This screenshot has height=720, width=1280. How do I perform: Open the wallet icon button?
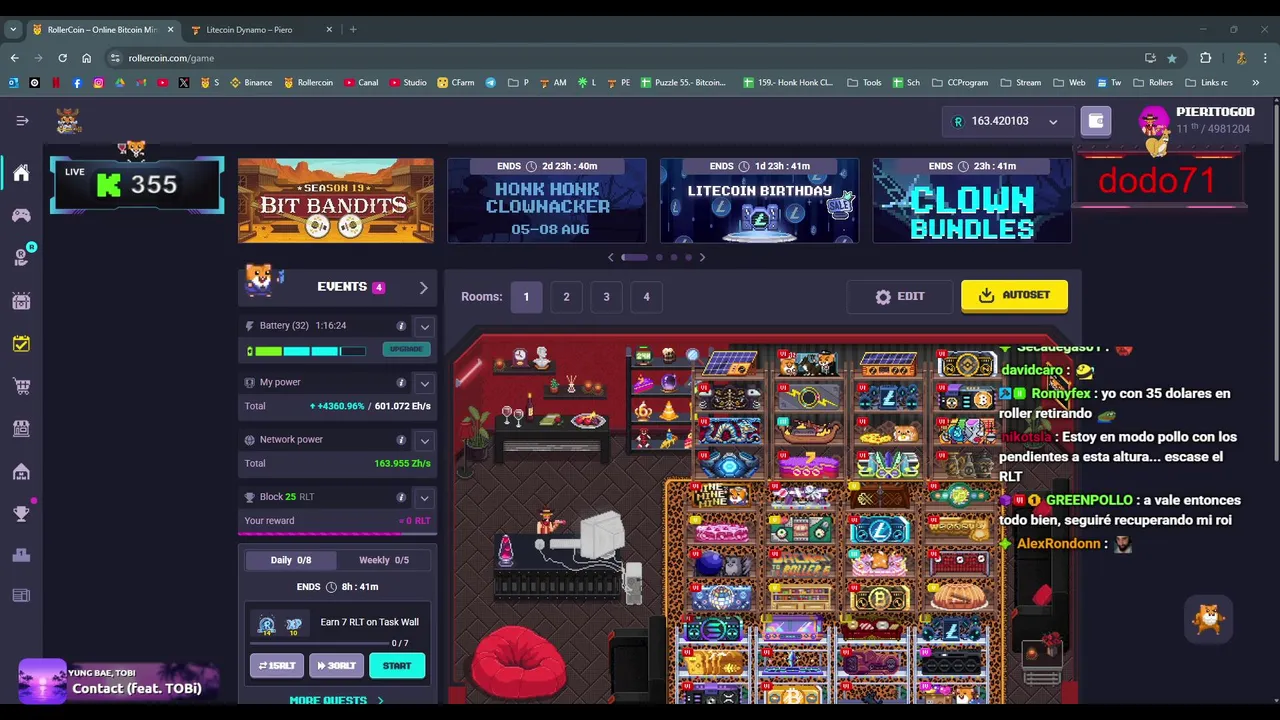[x=1096, y=121]
